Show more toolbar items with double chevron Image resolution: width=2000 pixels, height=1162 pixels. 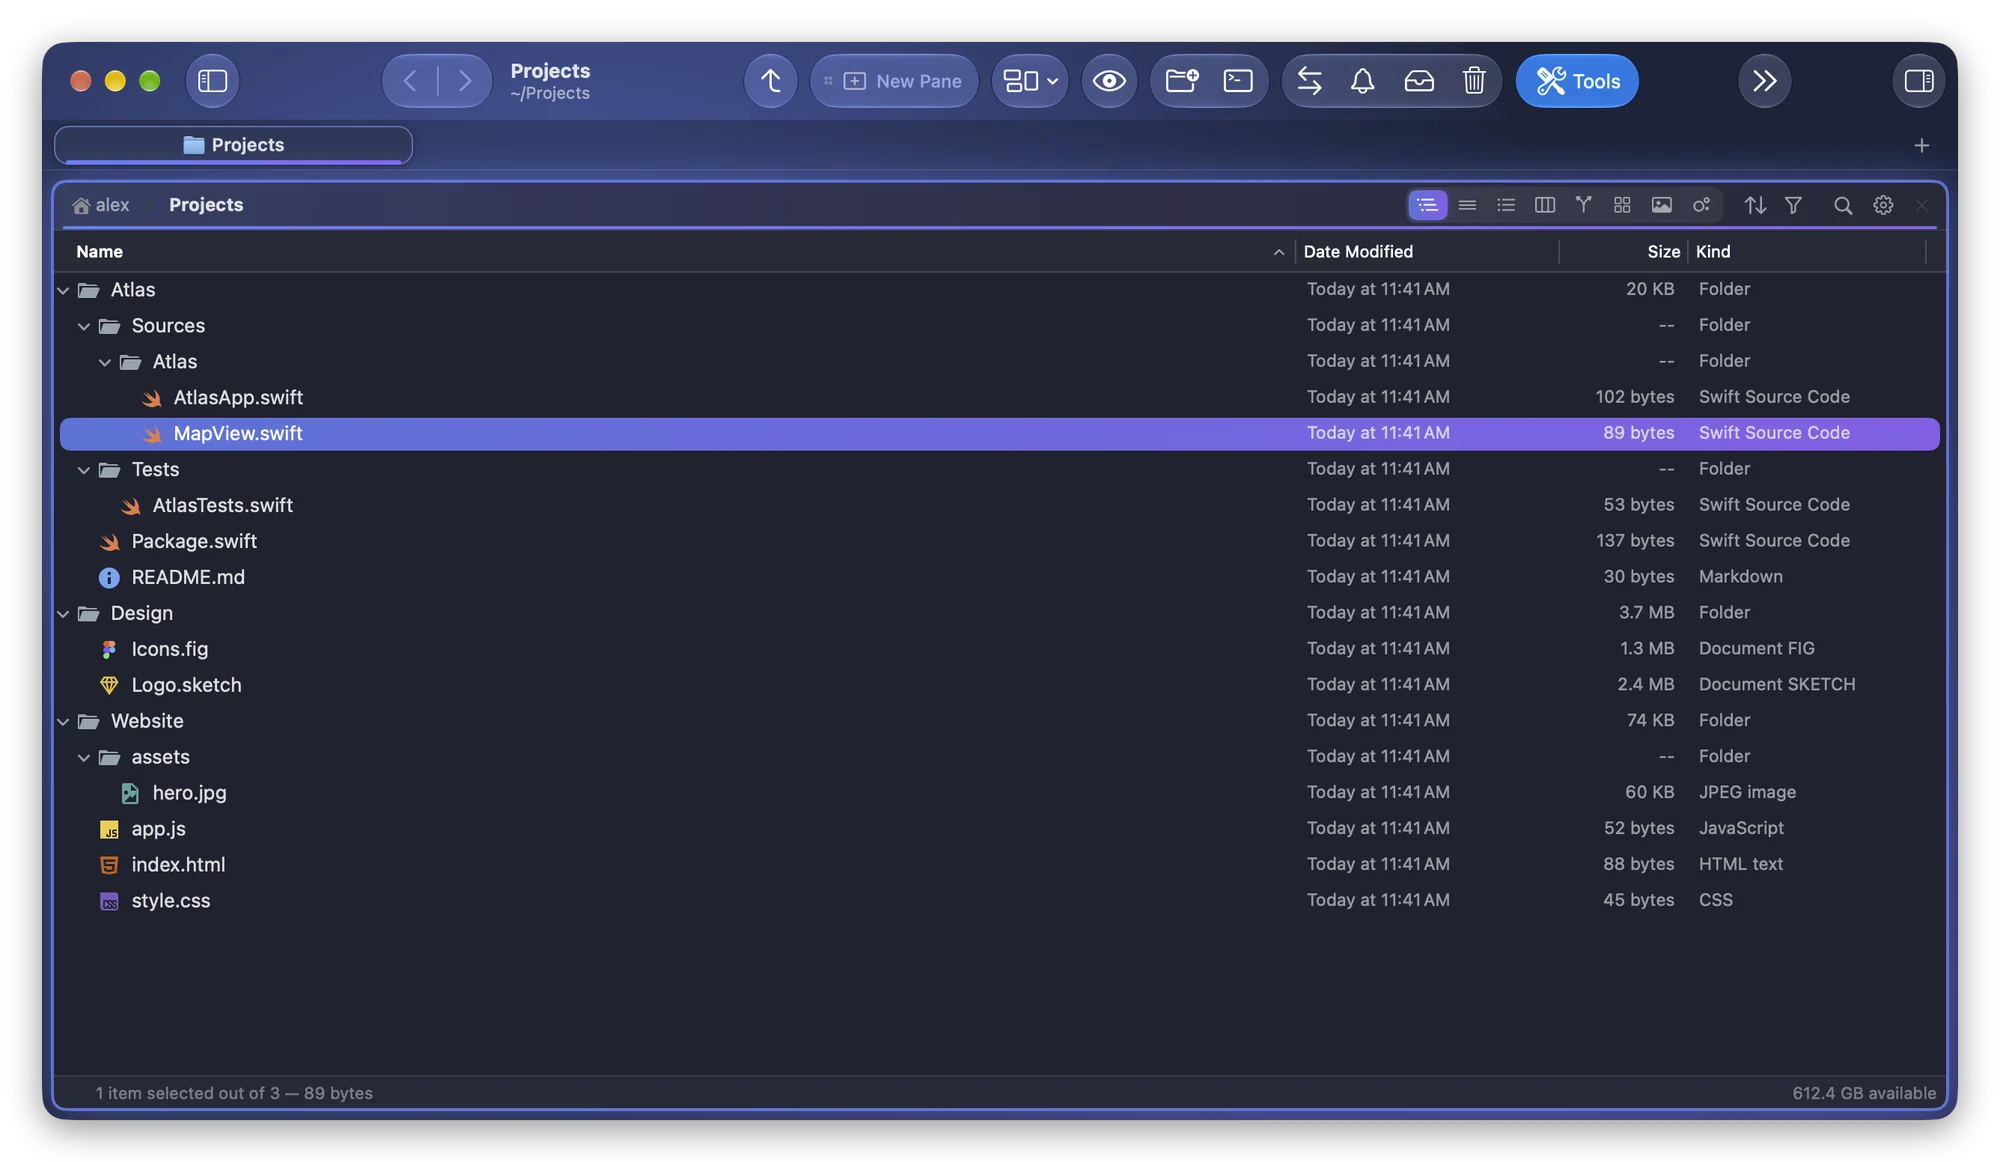click(1765, 81)
